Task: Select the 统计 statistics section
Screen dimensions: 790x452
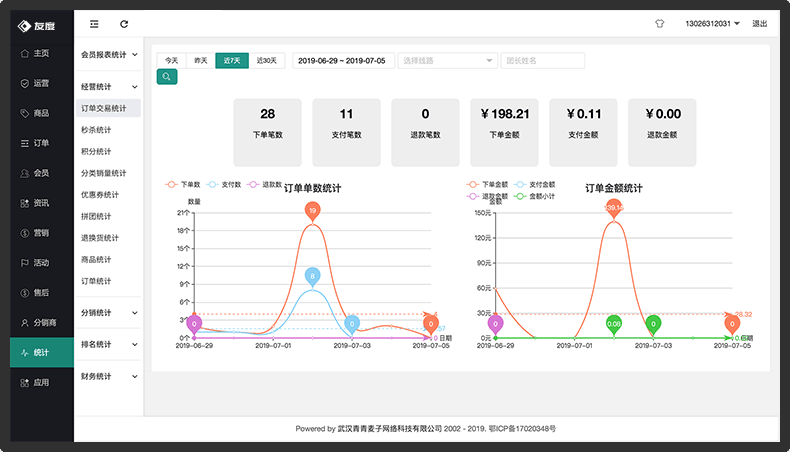Action: 42,353
